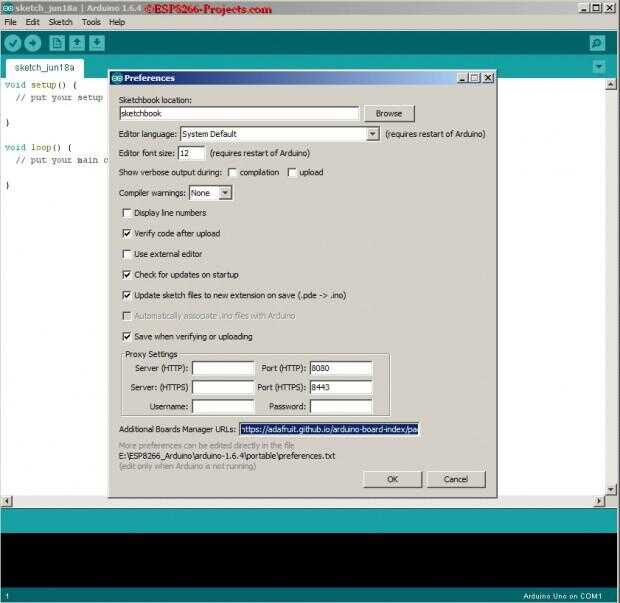
Task: Click the Preferences dialog title icon
Action: pos(117,78)
